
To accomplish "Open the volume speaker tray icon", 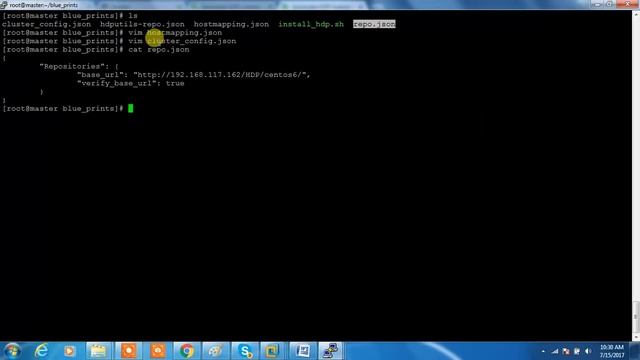I will 588,351.
